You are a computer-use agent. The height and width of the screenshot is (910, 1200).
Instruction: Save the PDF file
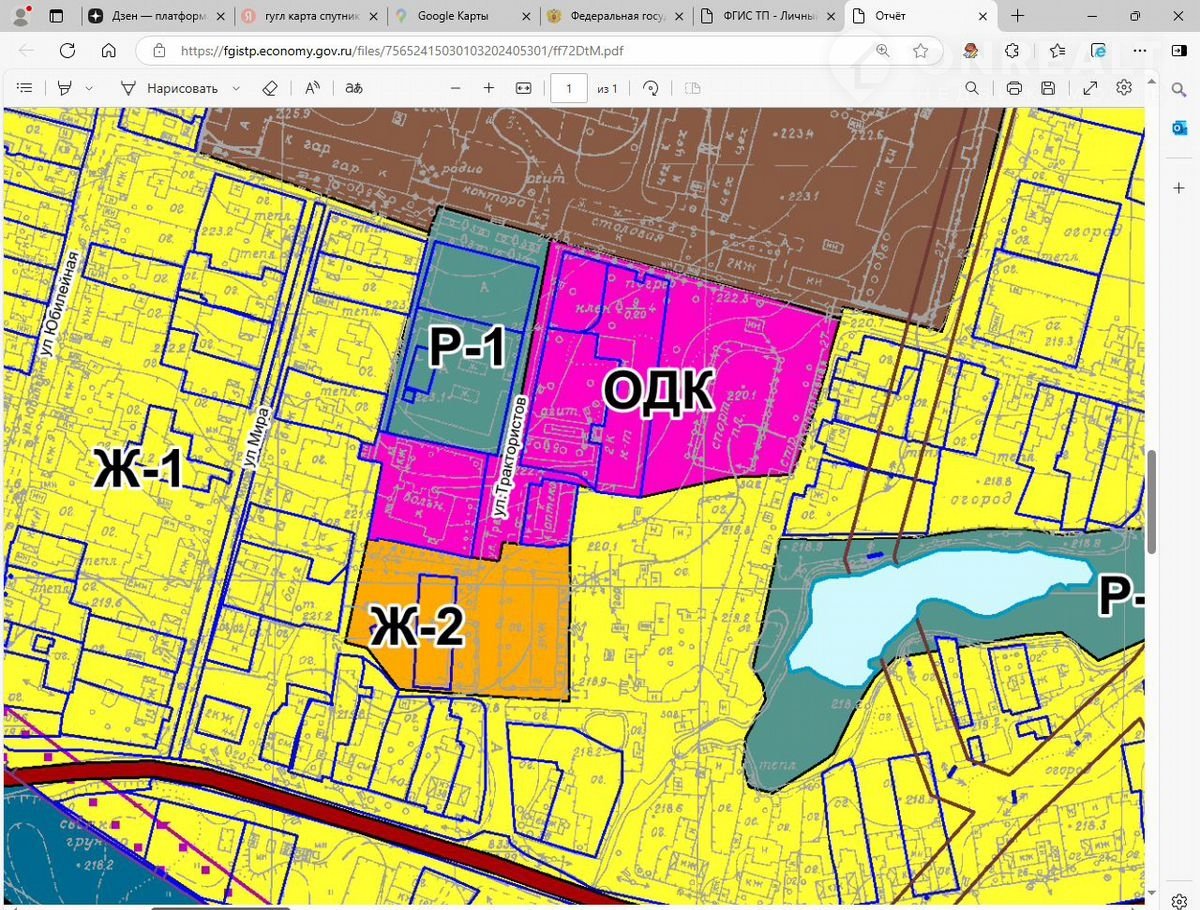tap(1048, 88)
